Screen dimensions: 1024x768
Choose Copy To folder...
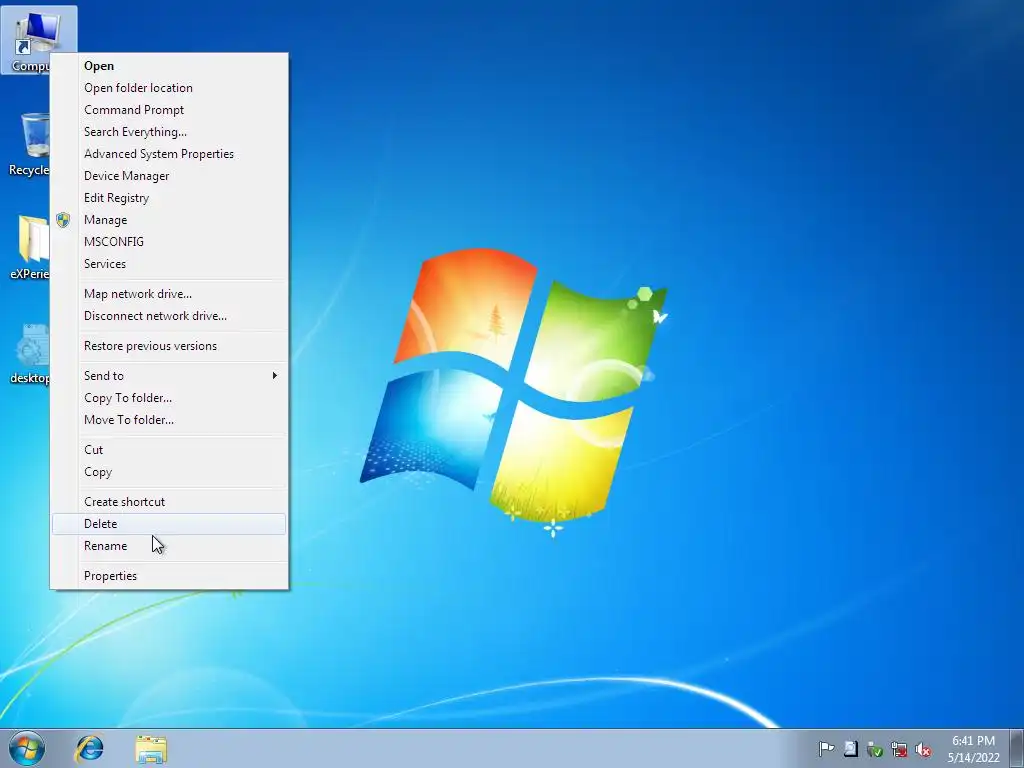[x=169, y=398]
